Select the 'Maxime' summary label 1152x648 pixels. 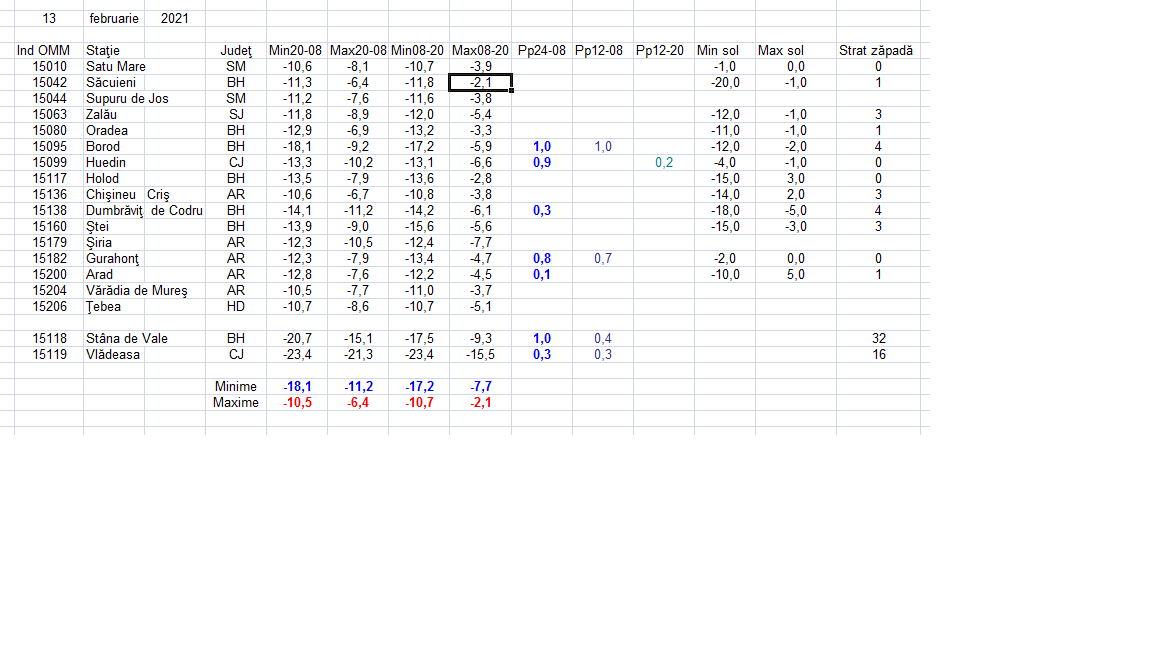236,403
